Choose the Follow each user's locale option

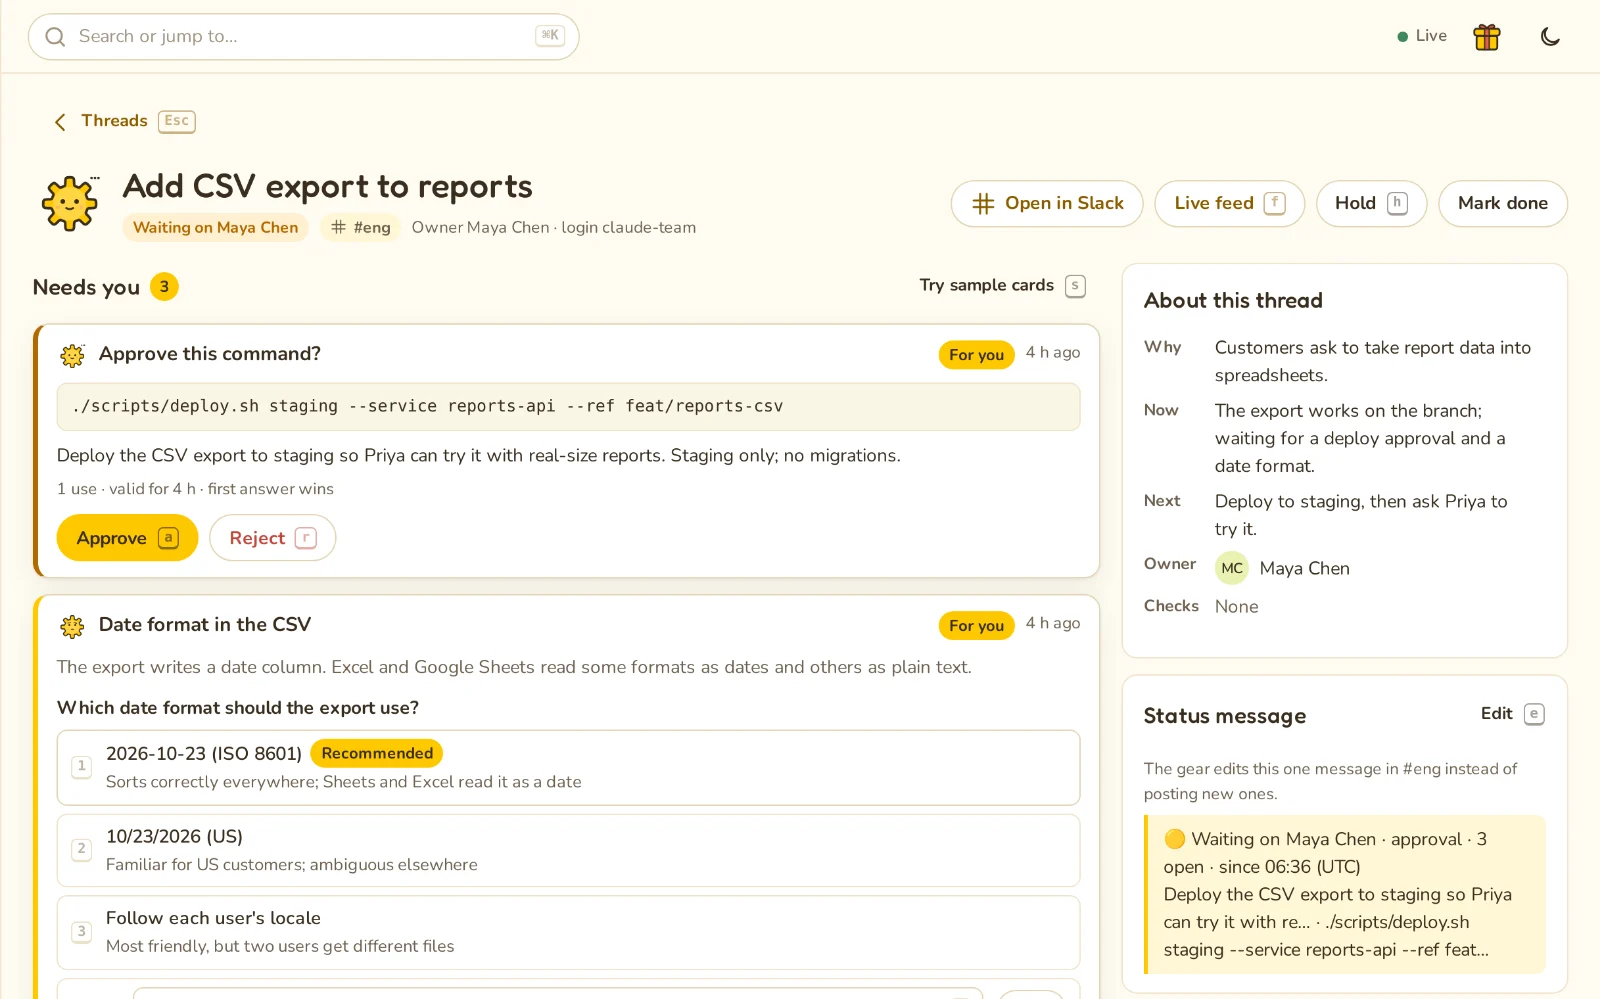(x=568, y=932)
